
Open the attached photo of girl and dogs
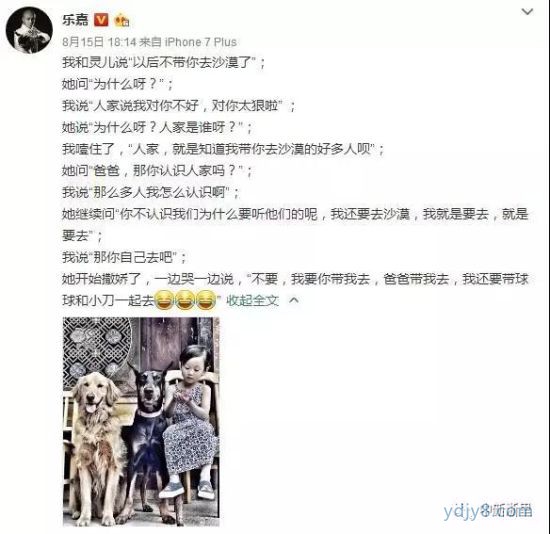click(x=141, y=422)
